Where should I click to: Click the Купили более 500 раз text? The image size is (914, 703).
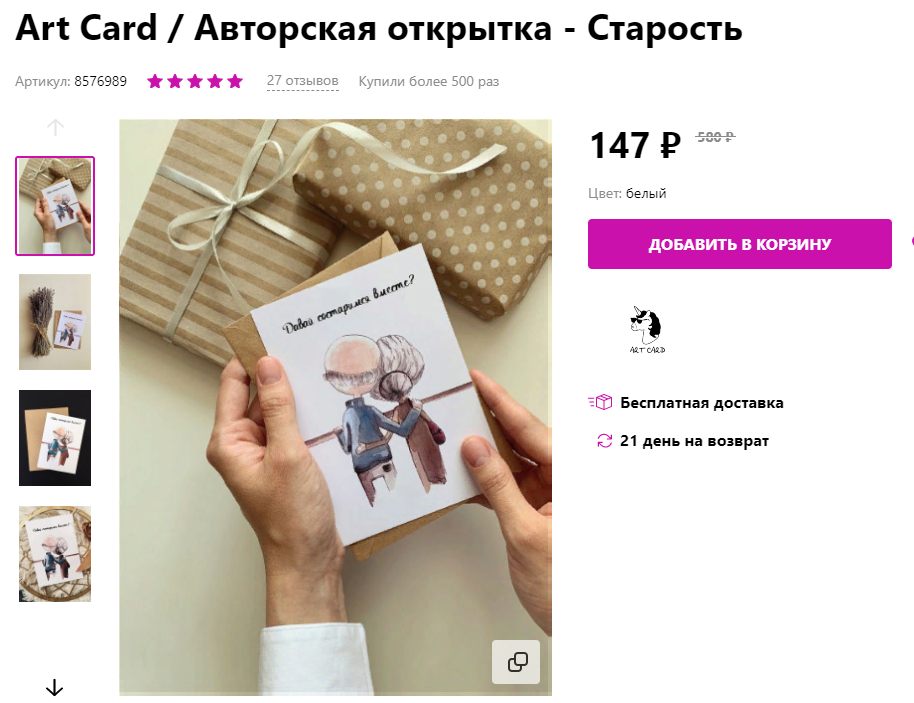(429, 81)
